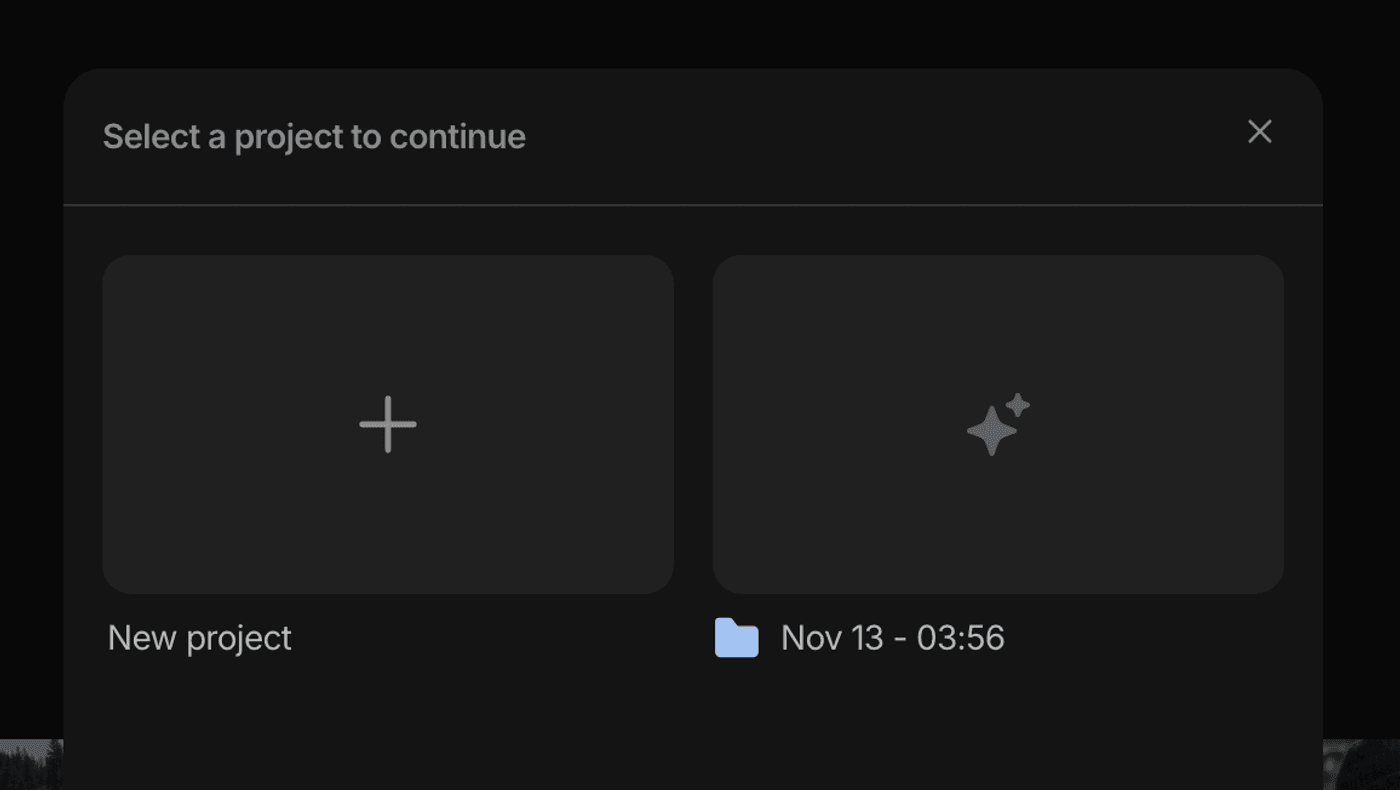
Task: Click the background image at bottom left
Action: (x=30, y=765)
